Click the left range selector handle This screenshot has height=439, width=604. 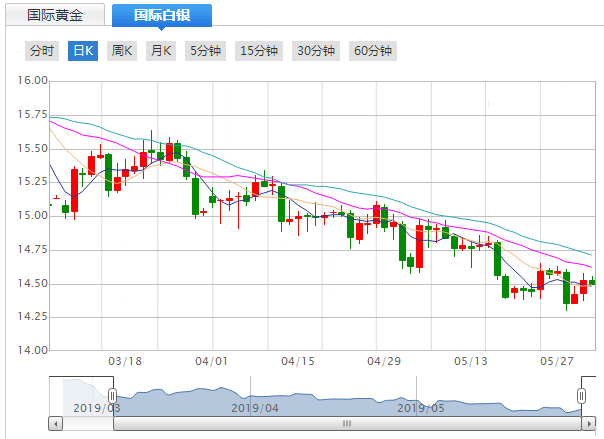[113, 397]
